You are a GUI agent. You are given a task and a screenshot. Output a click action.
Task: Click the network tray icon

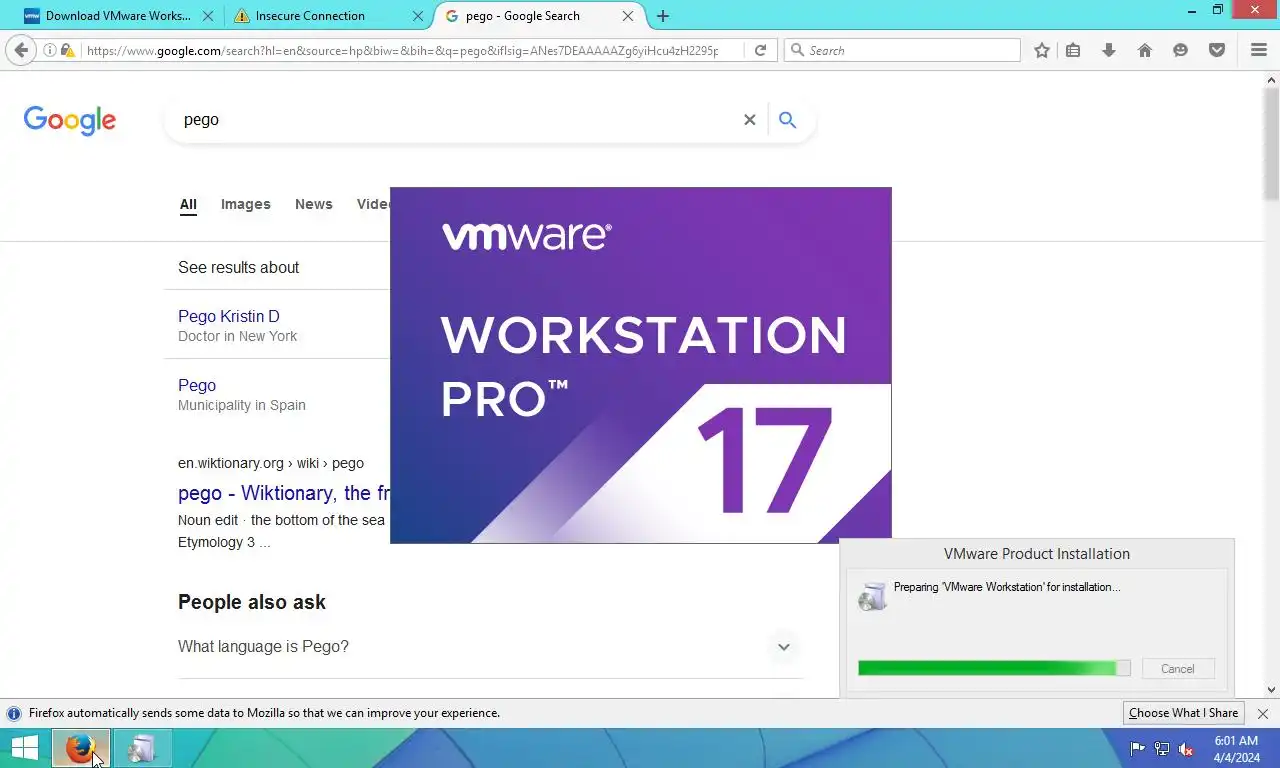click(1162, 749)
